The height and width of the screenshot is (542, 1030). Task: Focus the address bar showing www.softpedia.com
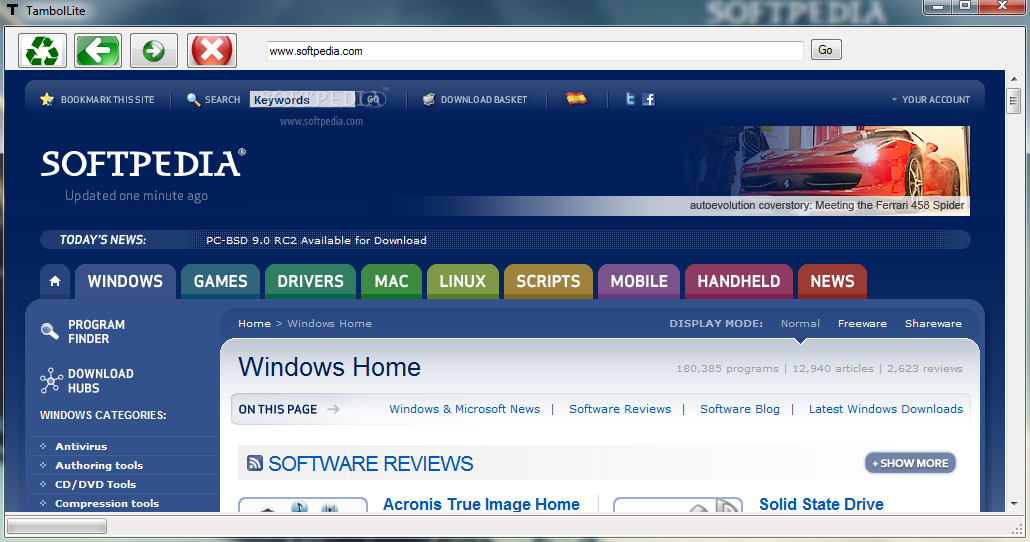click(x=535, y=51)
